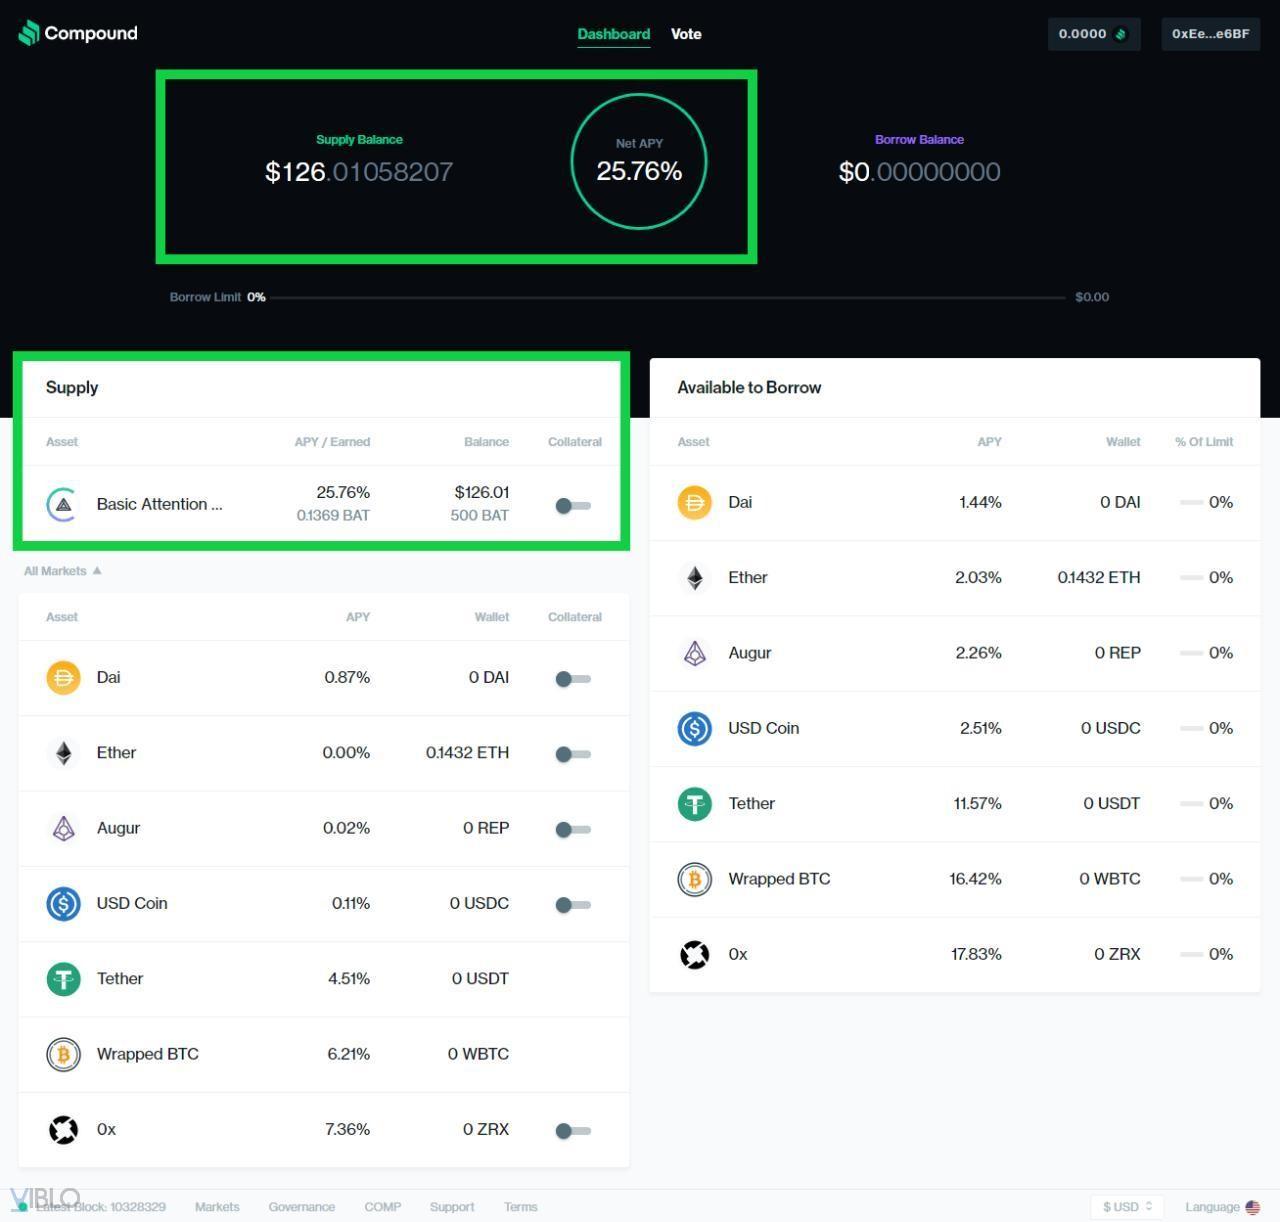Open the Terms footer link

pyautogui.click(x=520, y=1207)
